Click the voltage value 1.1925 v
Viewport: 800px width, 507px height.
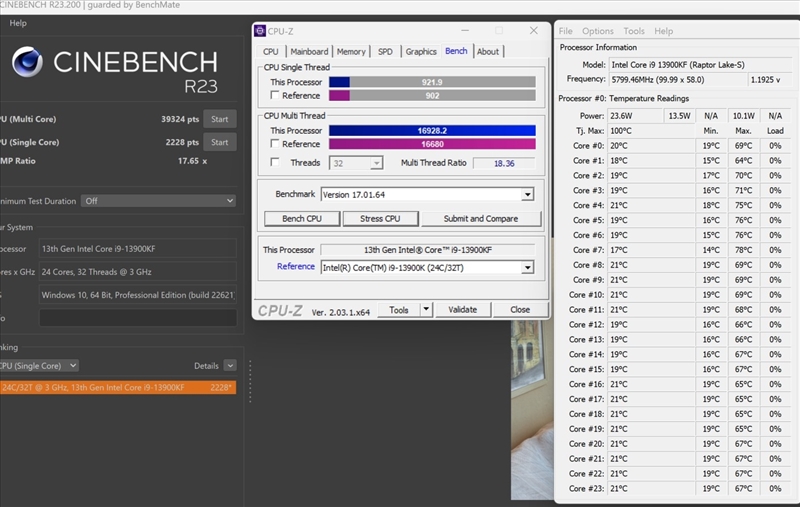(770, 80)
